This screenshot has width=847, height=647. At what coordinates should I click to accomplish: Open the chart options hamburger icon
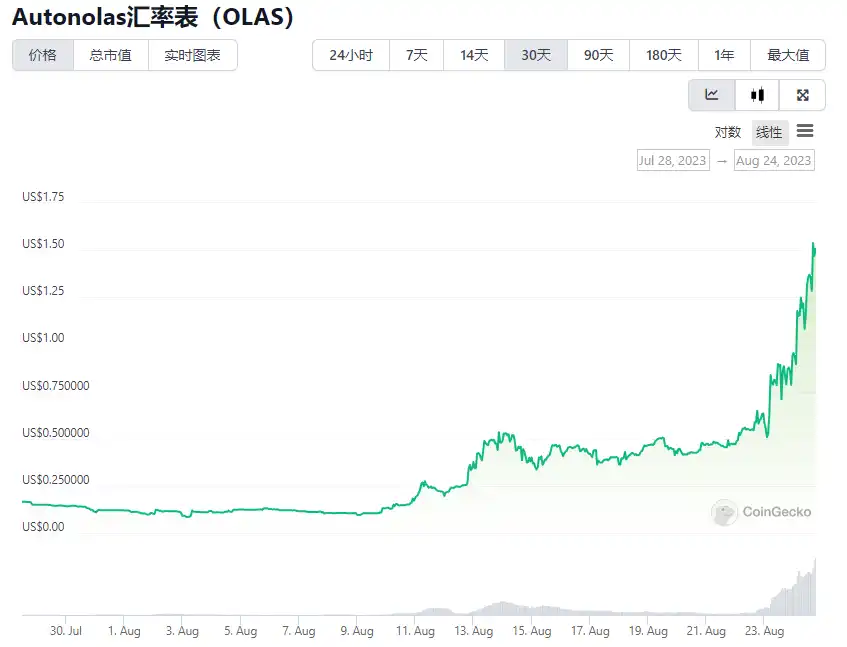click(806, 131)
